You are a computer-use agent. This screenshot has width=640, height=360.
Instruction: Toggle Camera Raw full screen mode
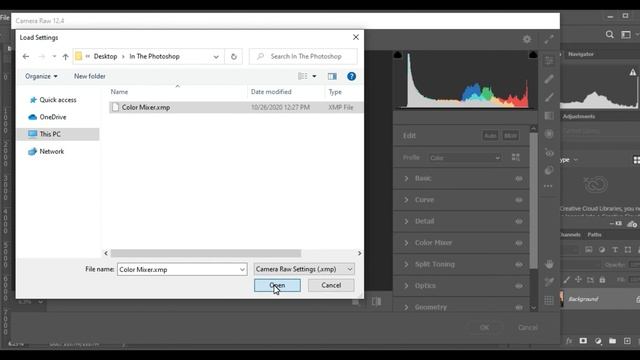tap(549, 39)
